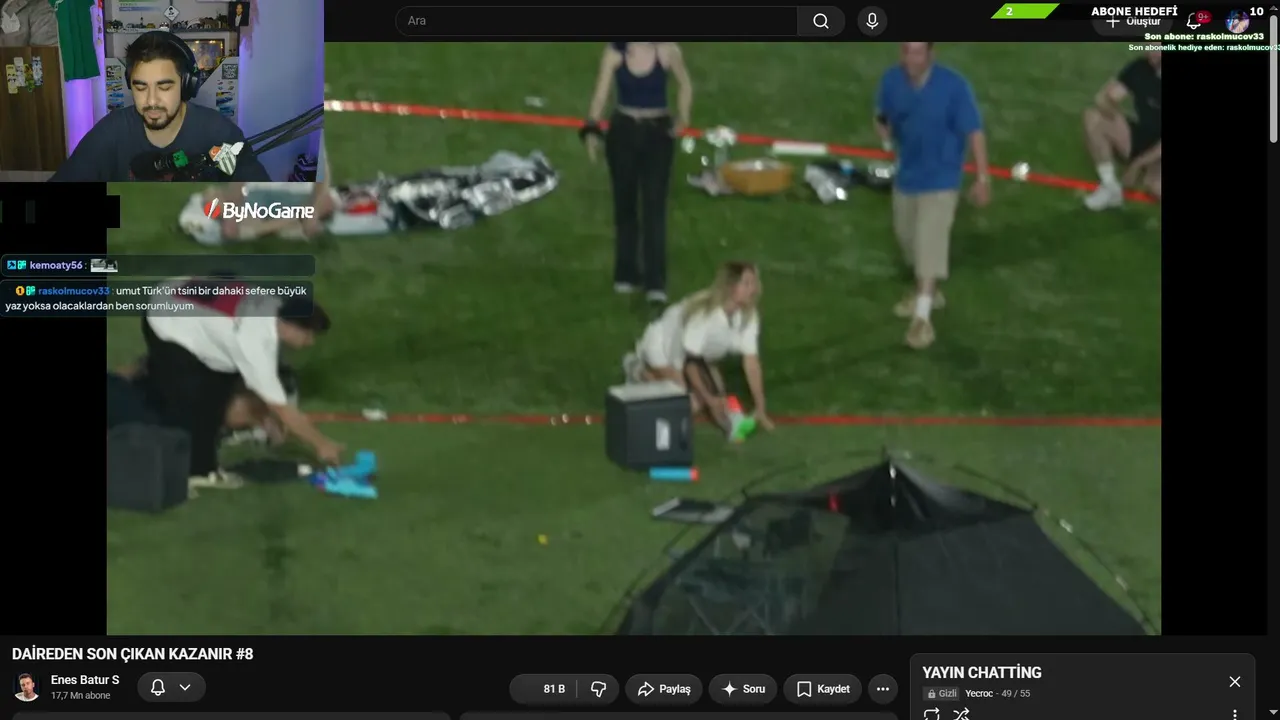Viewport: 1280px width, 720px height.
Task: Open the account avatar menu
Action: (1238, 21)
